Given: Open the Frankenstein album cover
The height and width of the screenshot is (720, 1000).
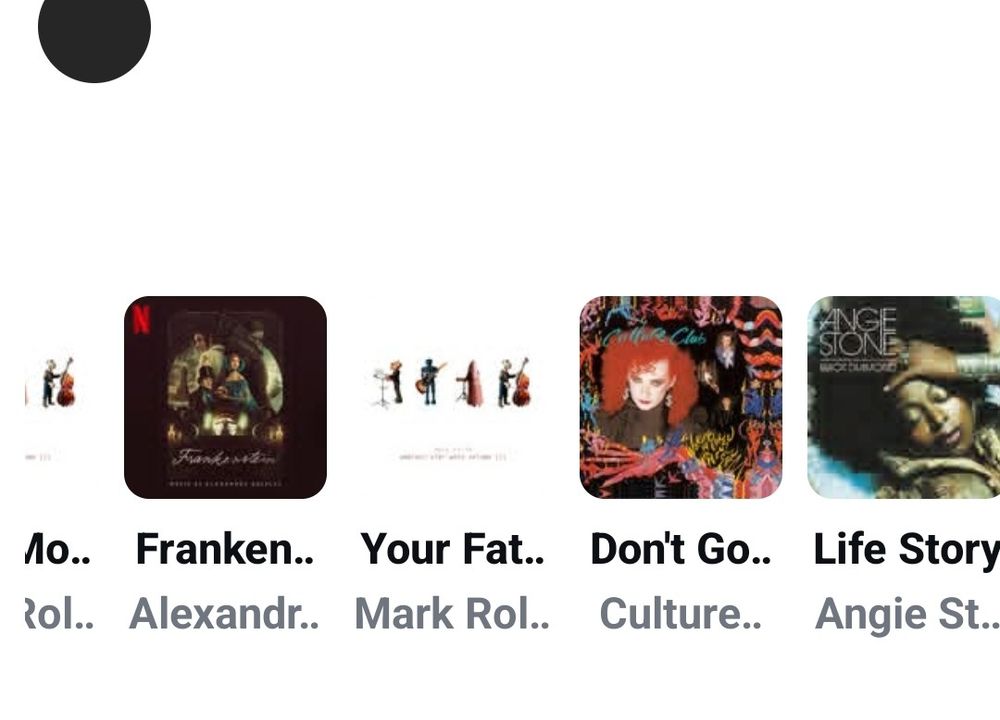Looking at the screenshot, I should [225, 397].
